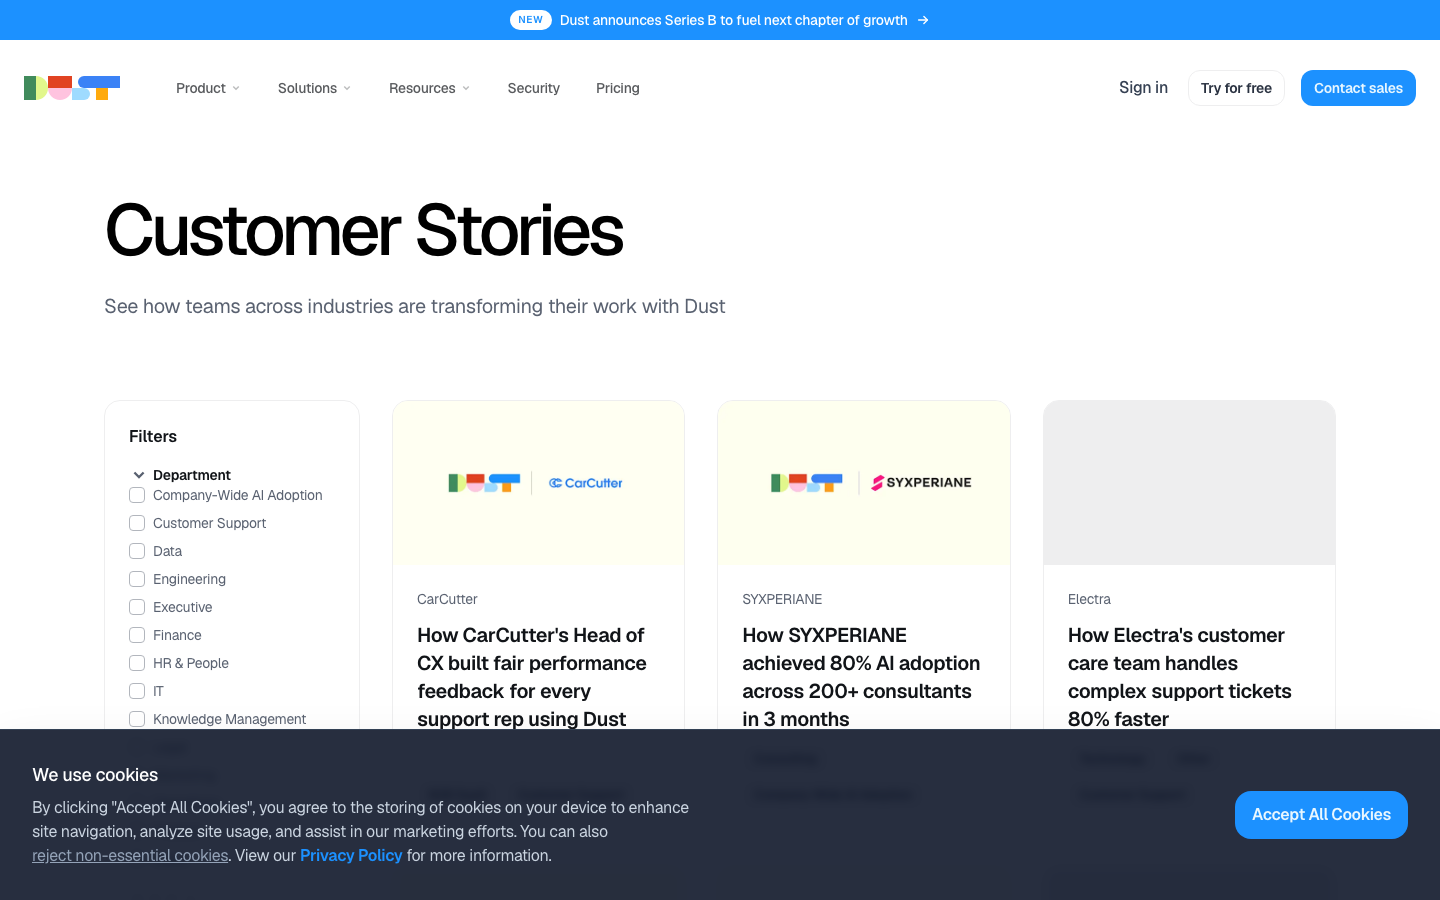The height and width of the screenshot is (900, 1440).
Task: Collapse the Department filter chevron
Action: pos(139,475)
